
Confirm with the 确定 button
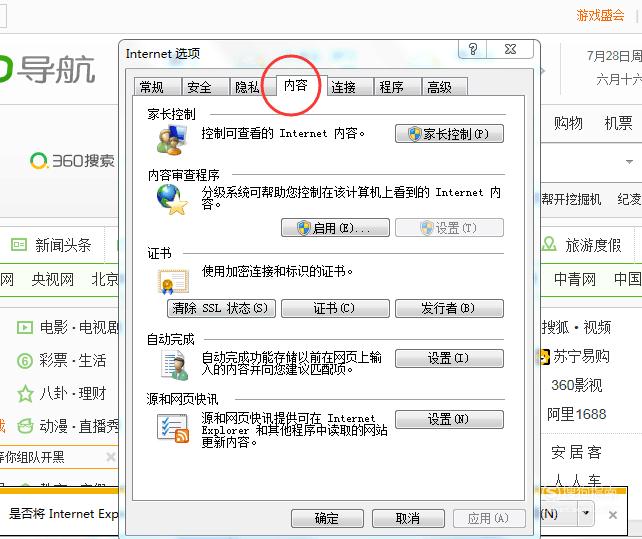click(327, 519)
